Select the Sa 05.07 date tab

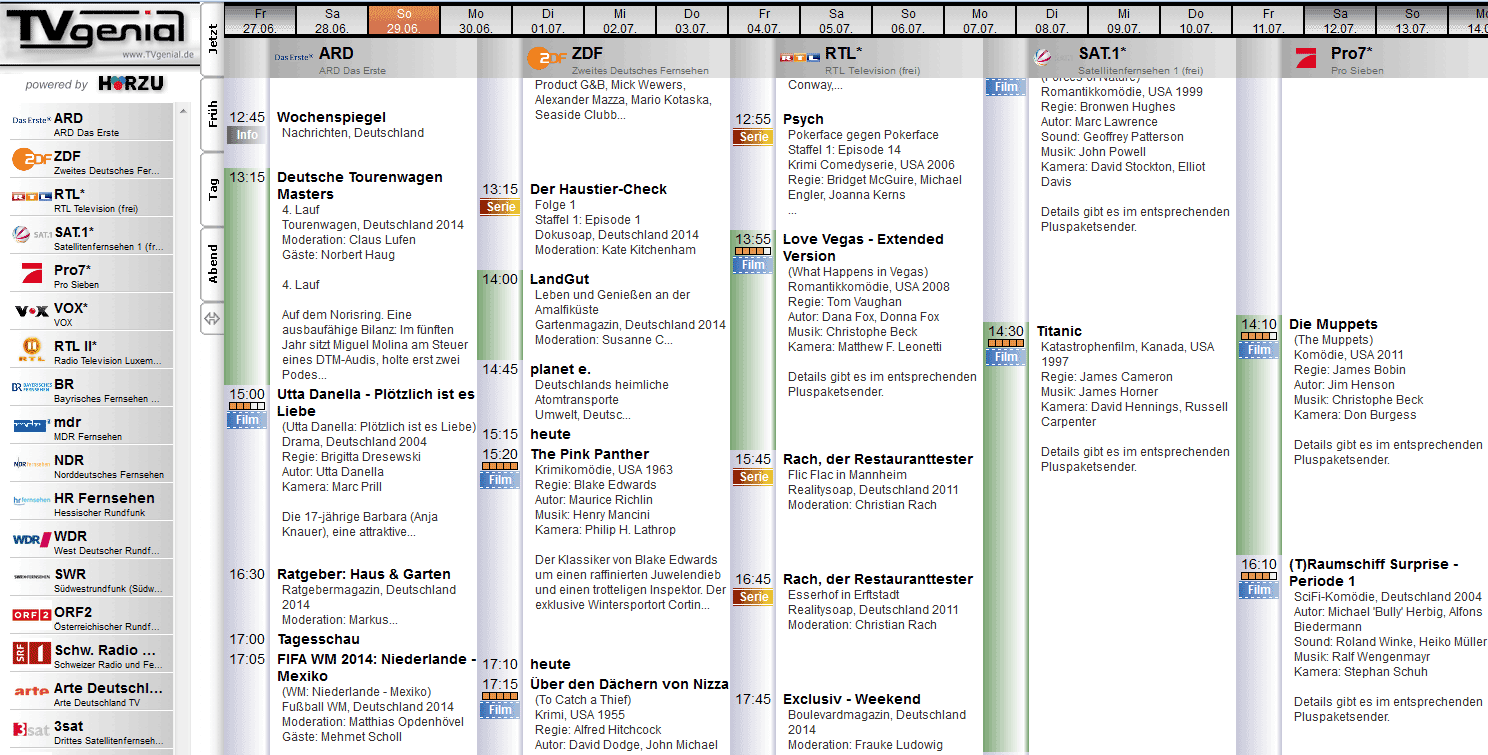coord(836,17)
